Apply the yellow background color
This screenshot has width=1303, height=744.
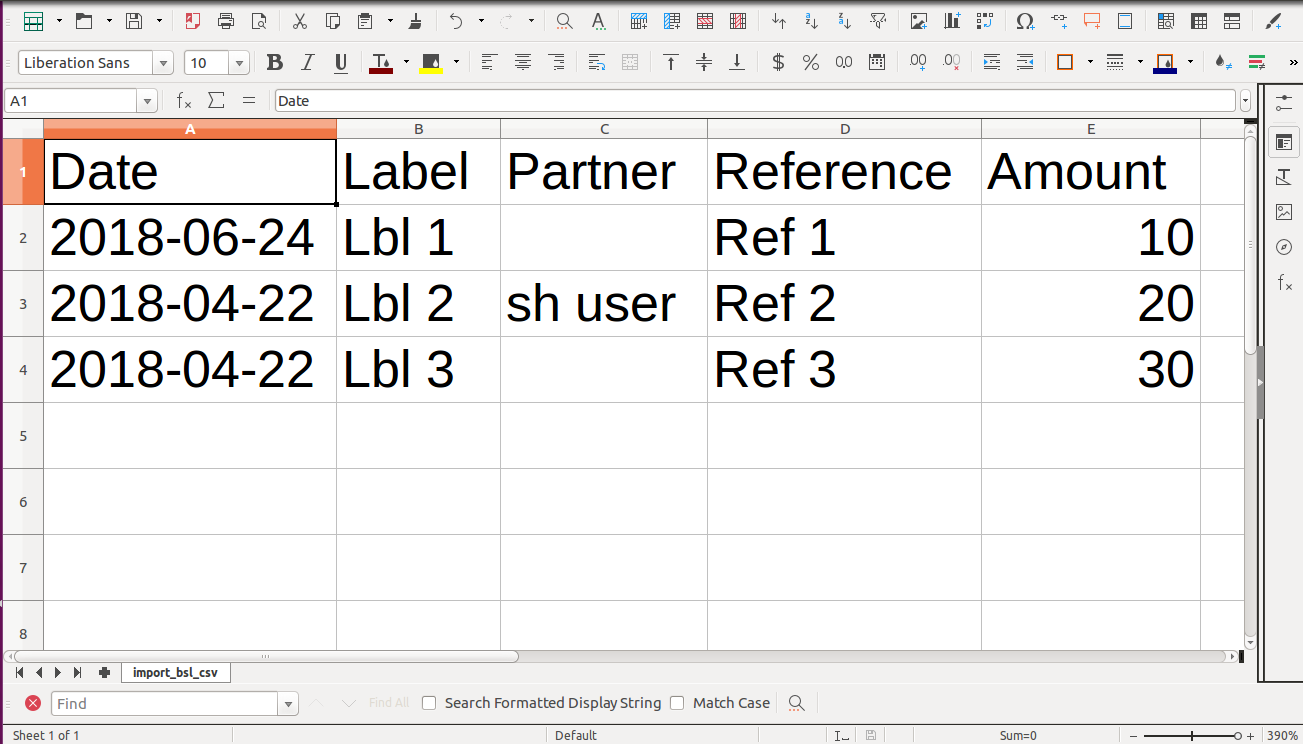click(431, 62)
